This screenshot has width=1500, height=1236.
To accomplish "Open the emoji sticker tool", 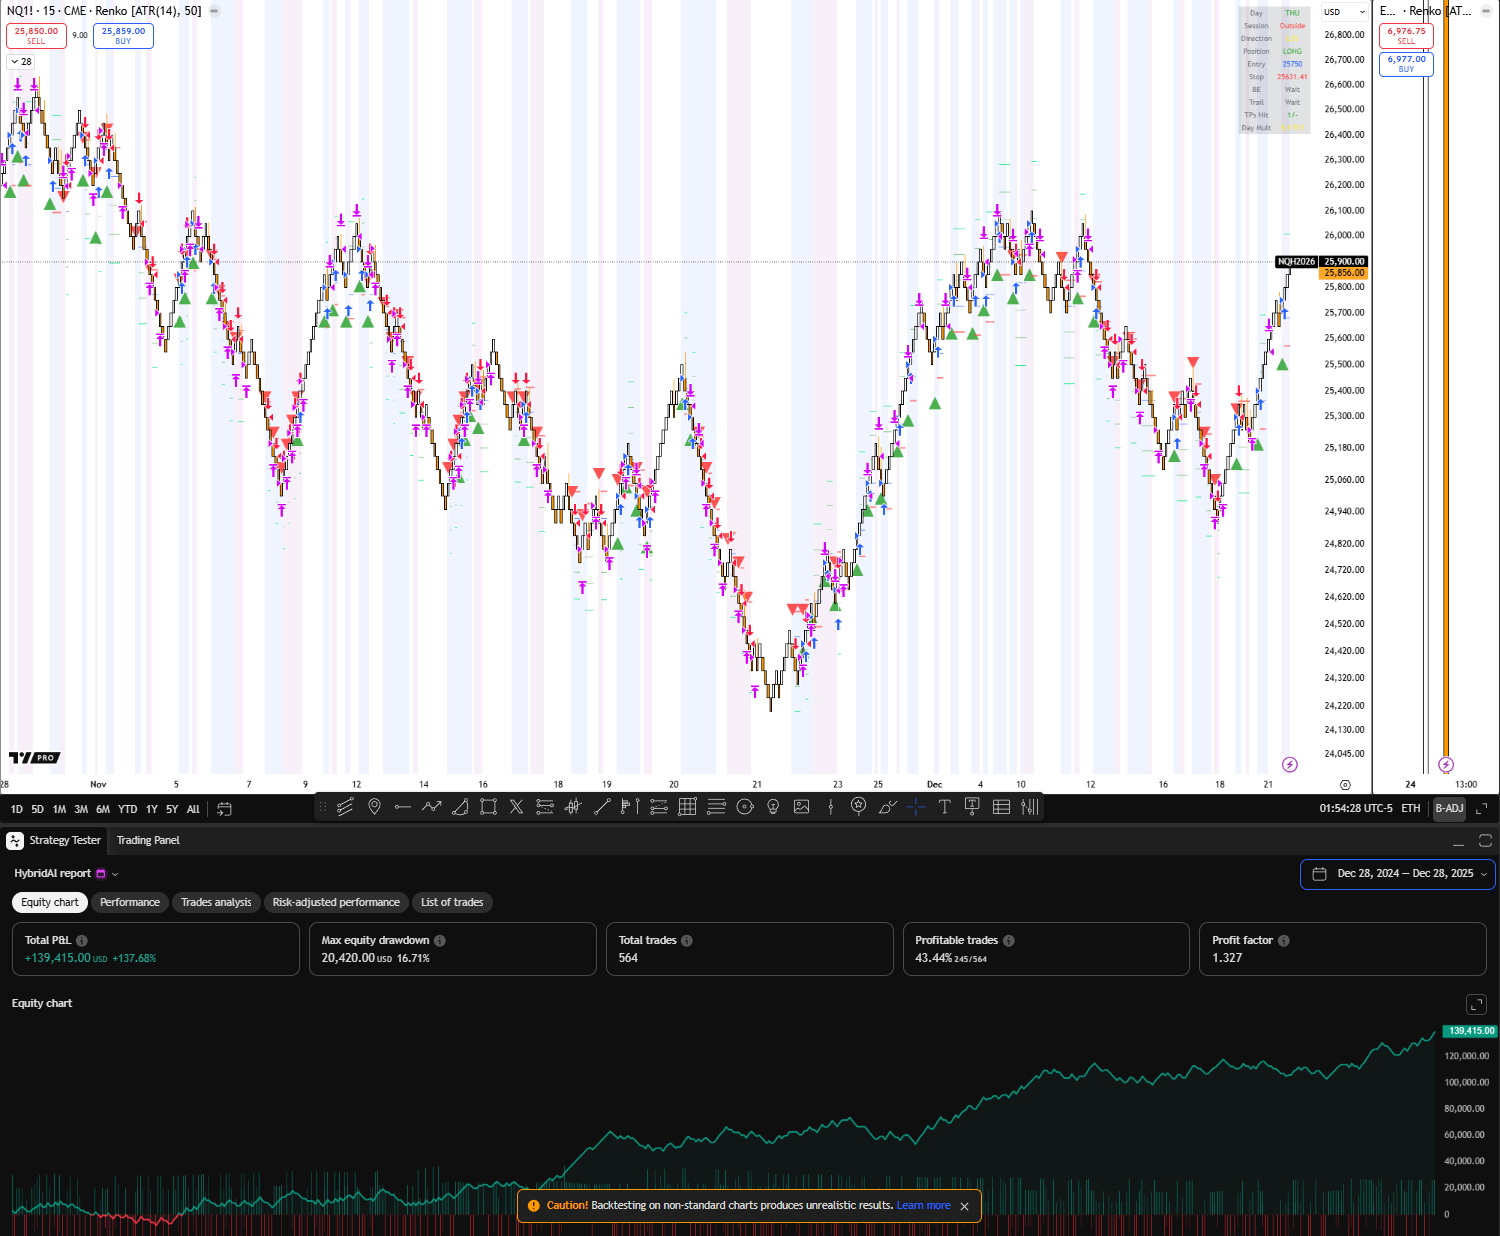I will click(x=860, y=807).
